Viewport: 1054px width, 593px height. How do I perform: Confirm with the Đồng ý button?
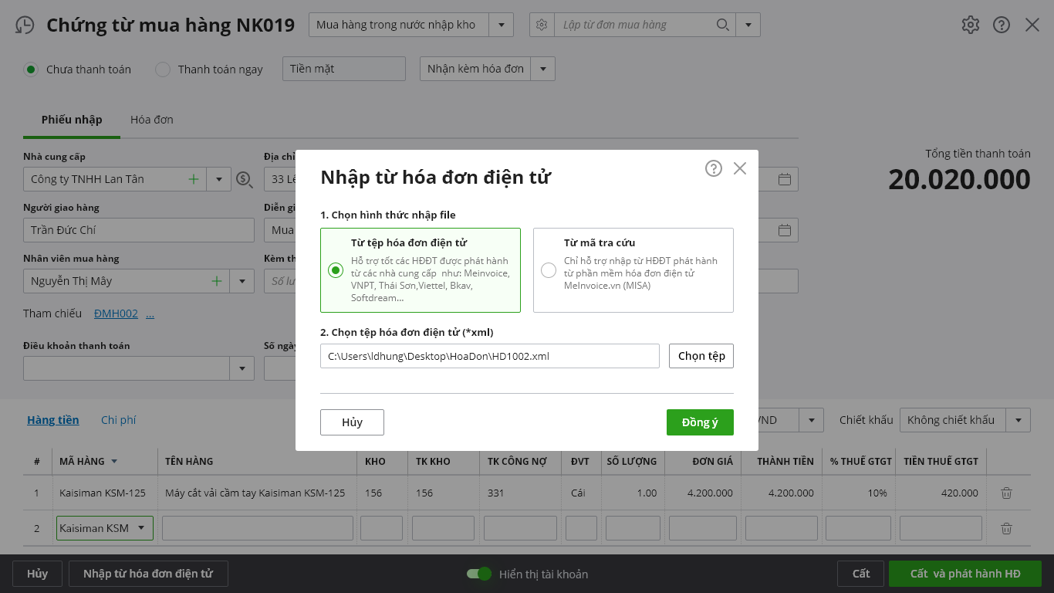coord(700,422)
